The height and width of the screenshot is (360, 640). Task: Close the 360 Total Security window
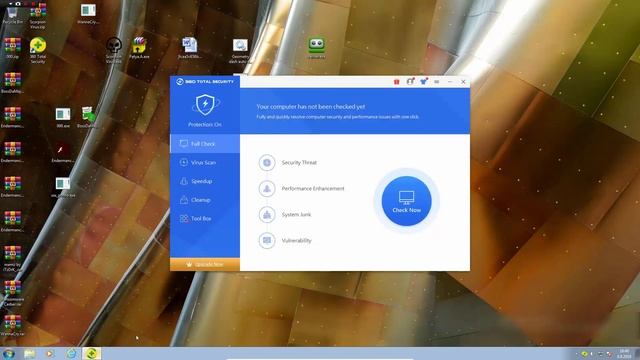pyautogui.click(x=463, y=82)
